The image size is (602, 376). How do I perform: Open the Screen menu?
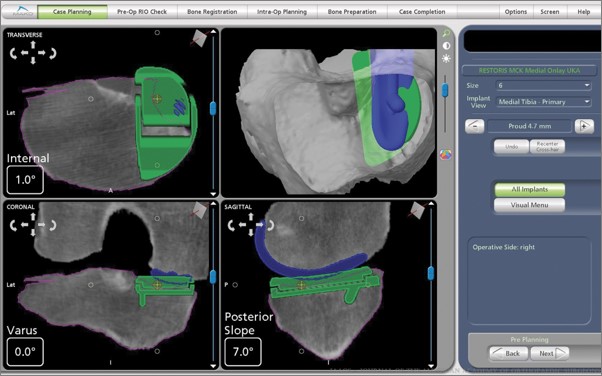tap(550, 12)
